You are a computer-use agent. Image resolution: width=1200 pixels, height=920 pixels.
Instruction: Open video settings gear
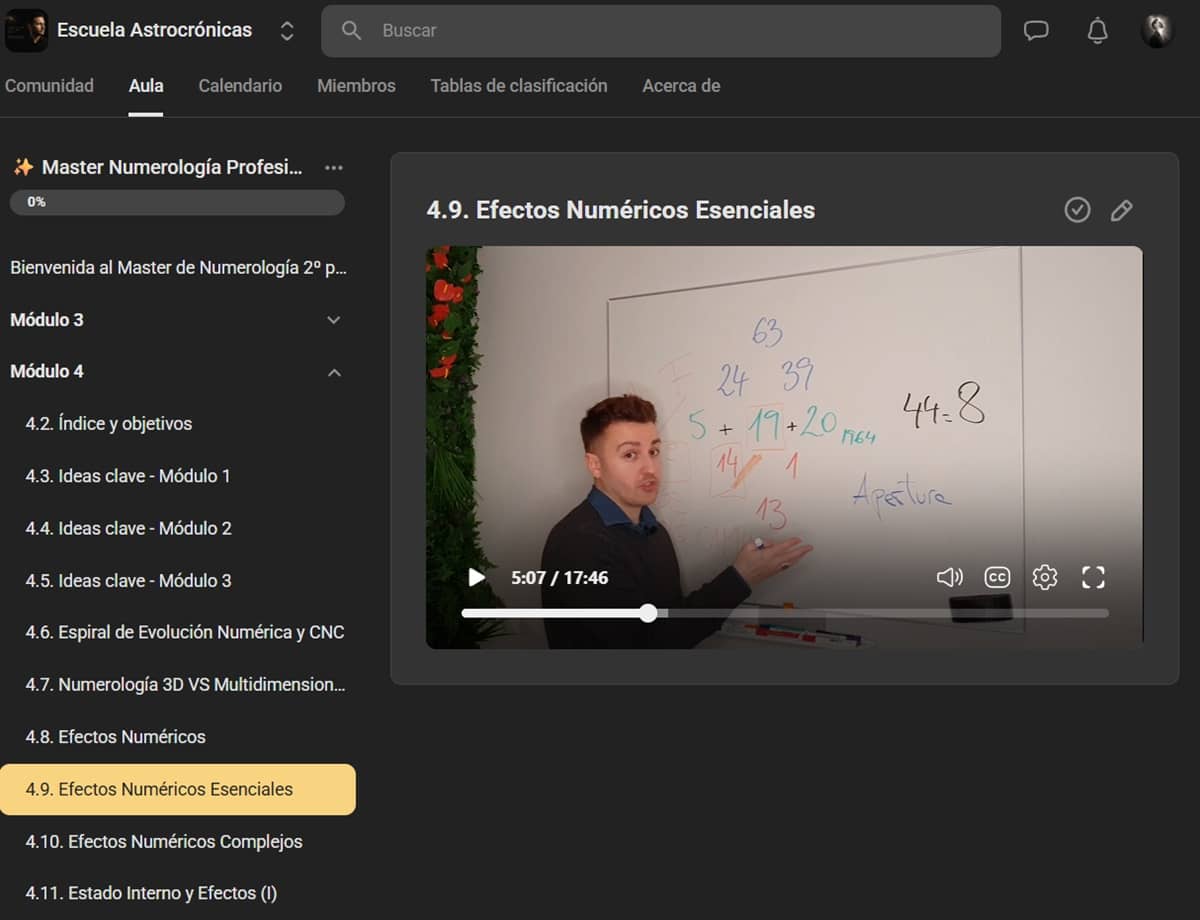click(1045, 577)
